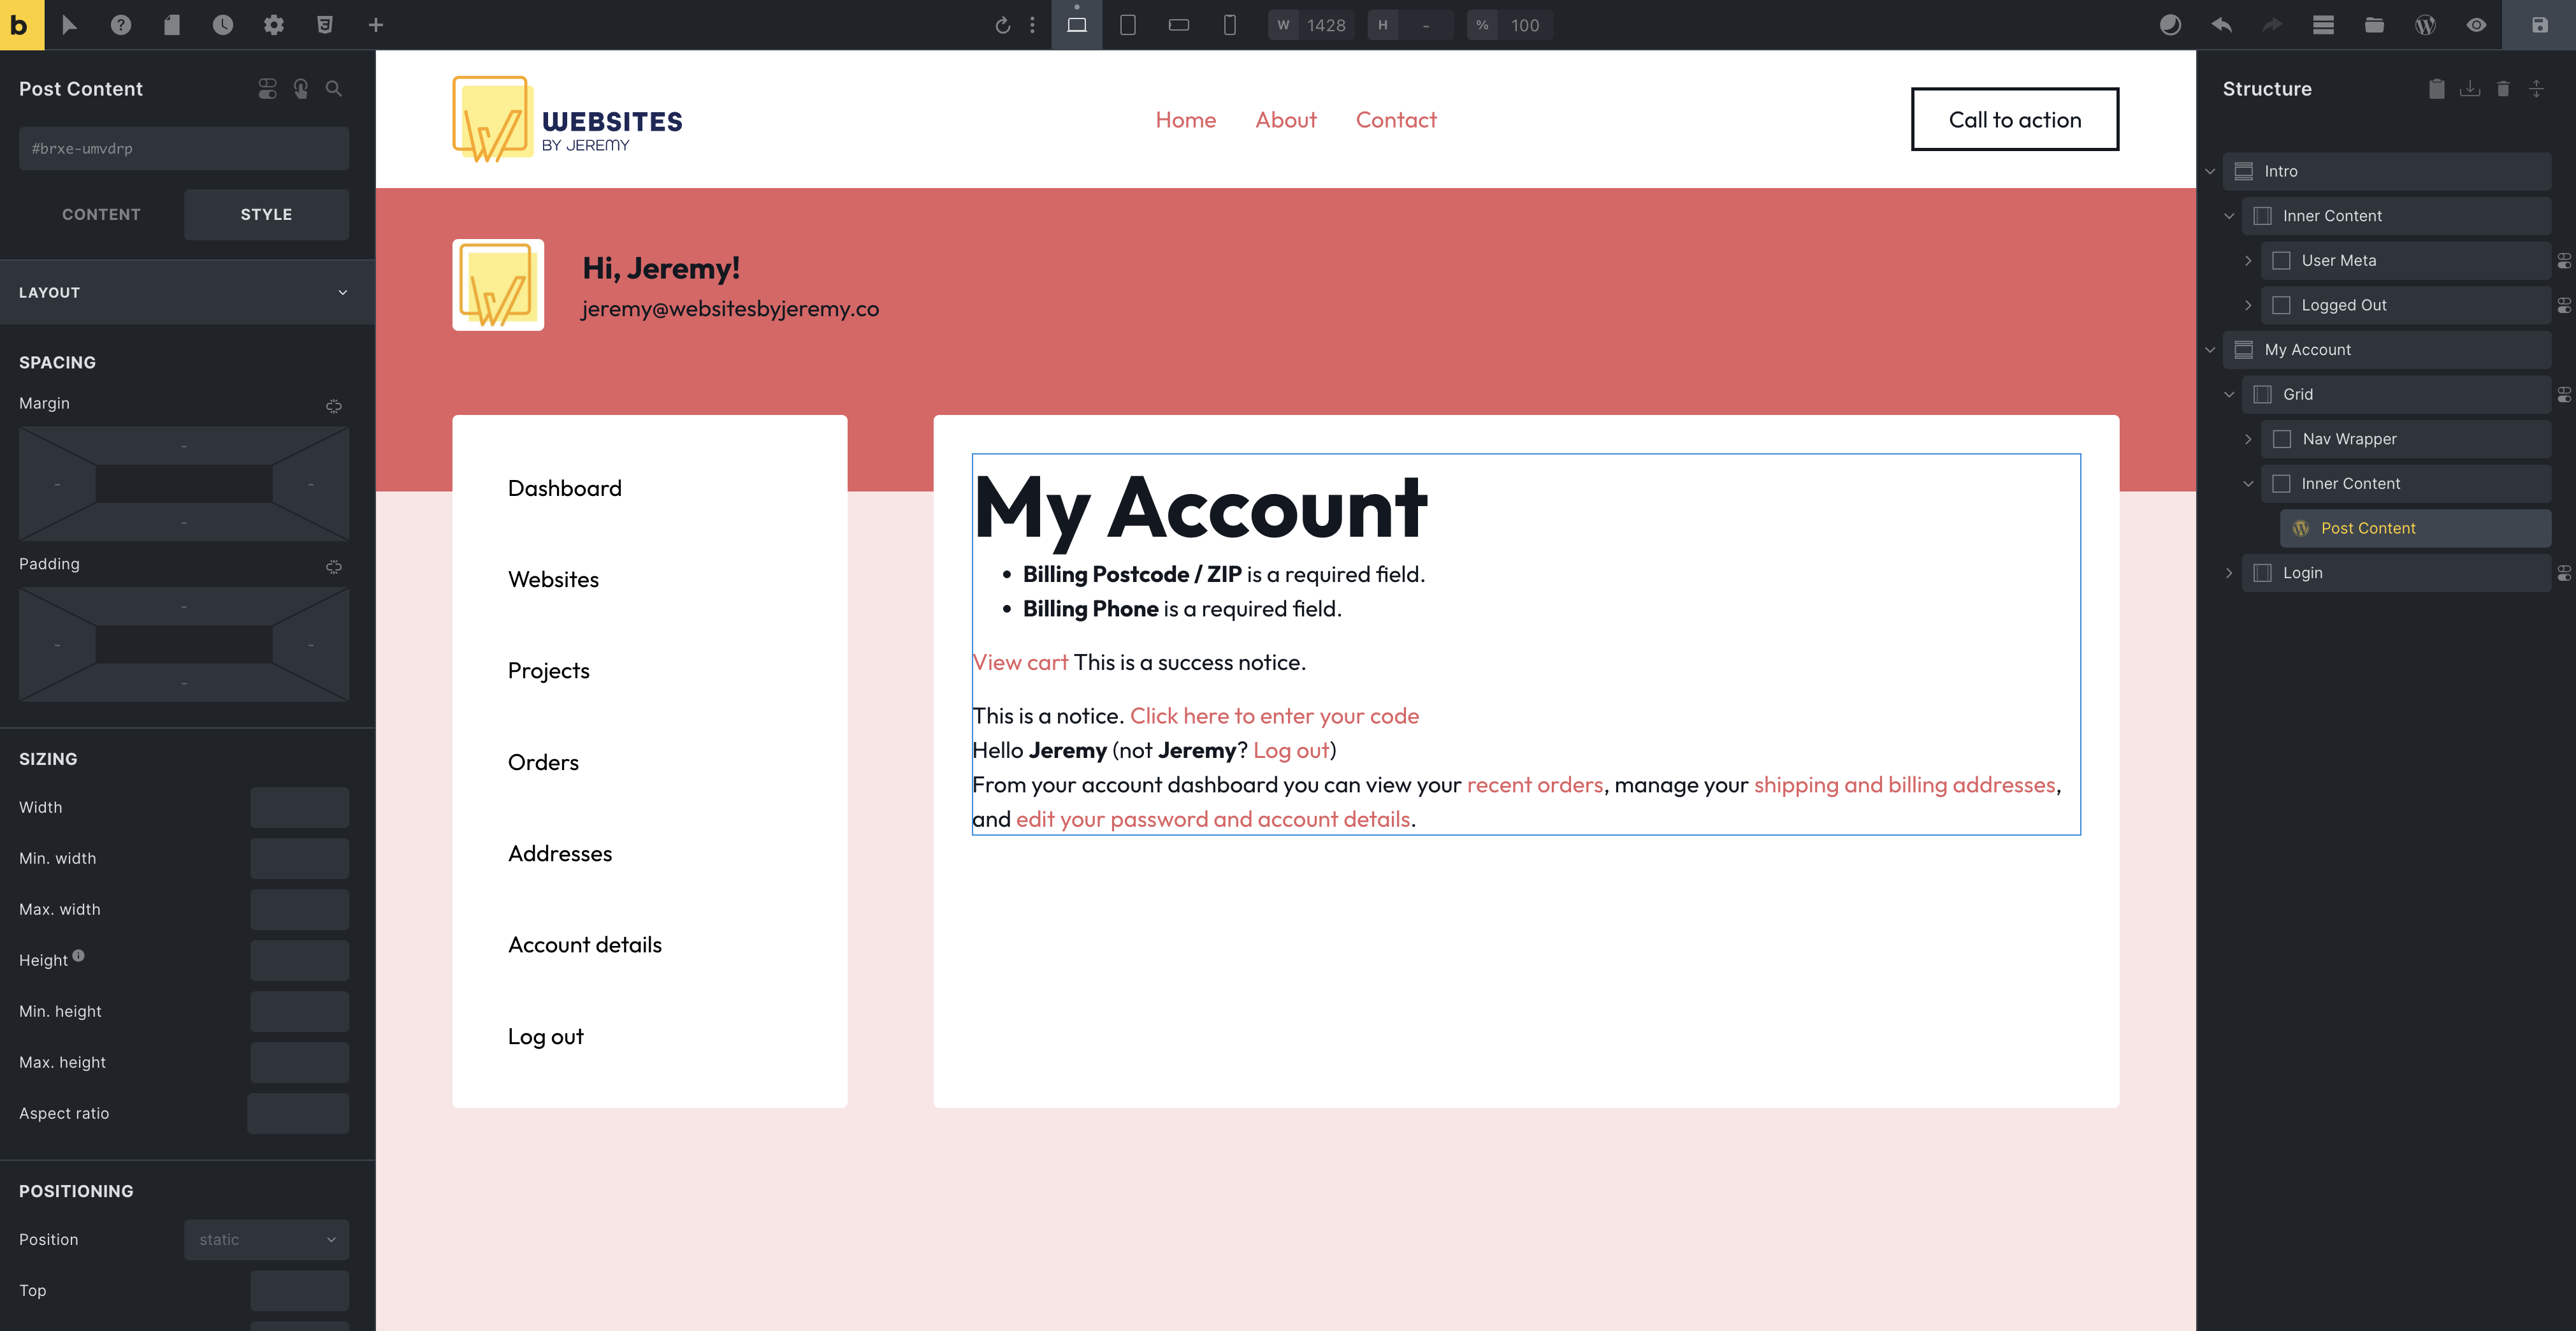2576x1331 pixels.
Task: Click the plus icon to add elements
Action: (376, 25)
